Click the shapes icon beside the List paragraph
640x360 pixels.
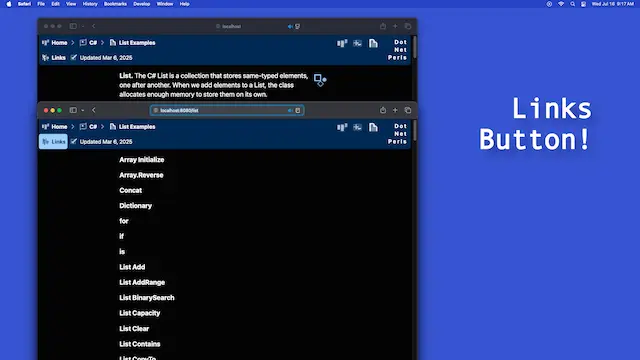[x=320, y=80]
